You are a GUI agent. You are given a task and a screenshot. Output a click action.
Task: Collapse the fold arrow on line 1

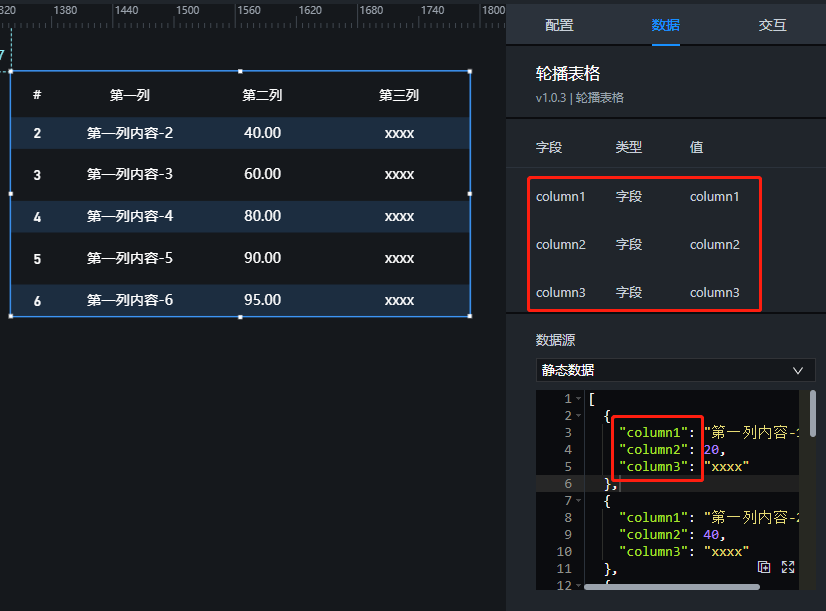pyautogui.click(x=578, y=399)
